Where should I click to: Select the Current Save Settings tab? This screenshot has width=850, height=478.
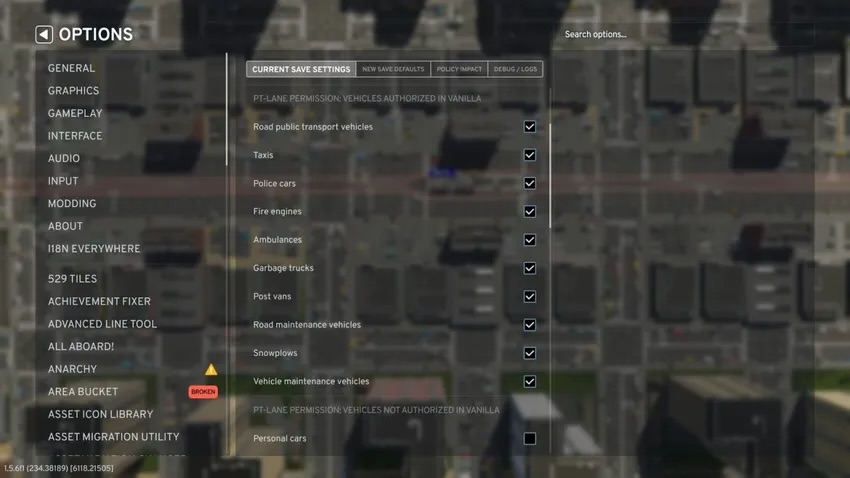coord(301,69)
